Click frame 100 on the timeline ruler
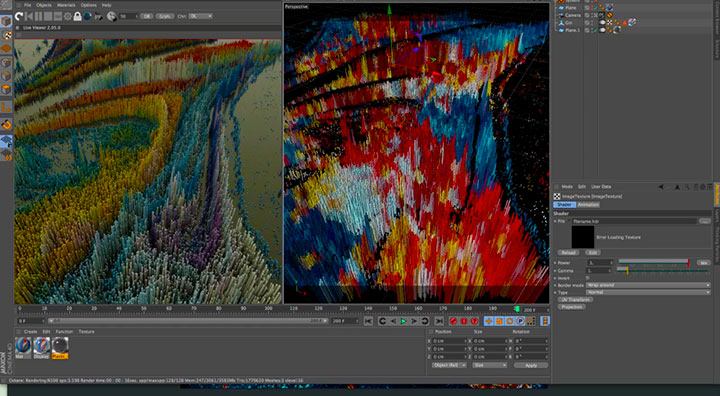 [x=269, y=308]
